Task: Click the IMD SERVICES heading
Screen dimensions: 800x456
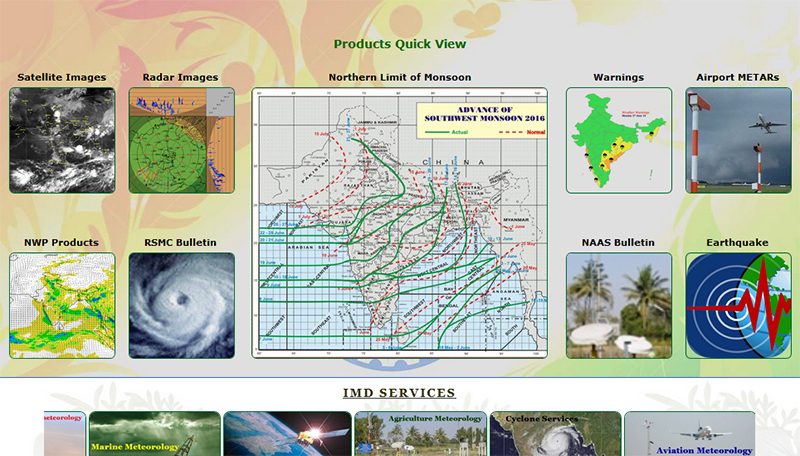Action: [399, 393]
